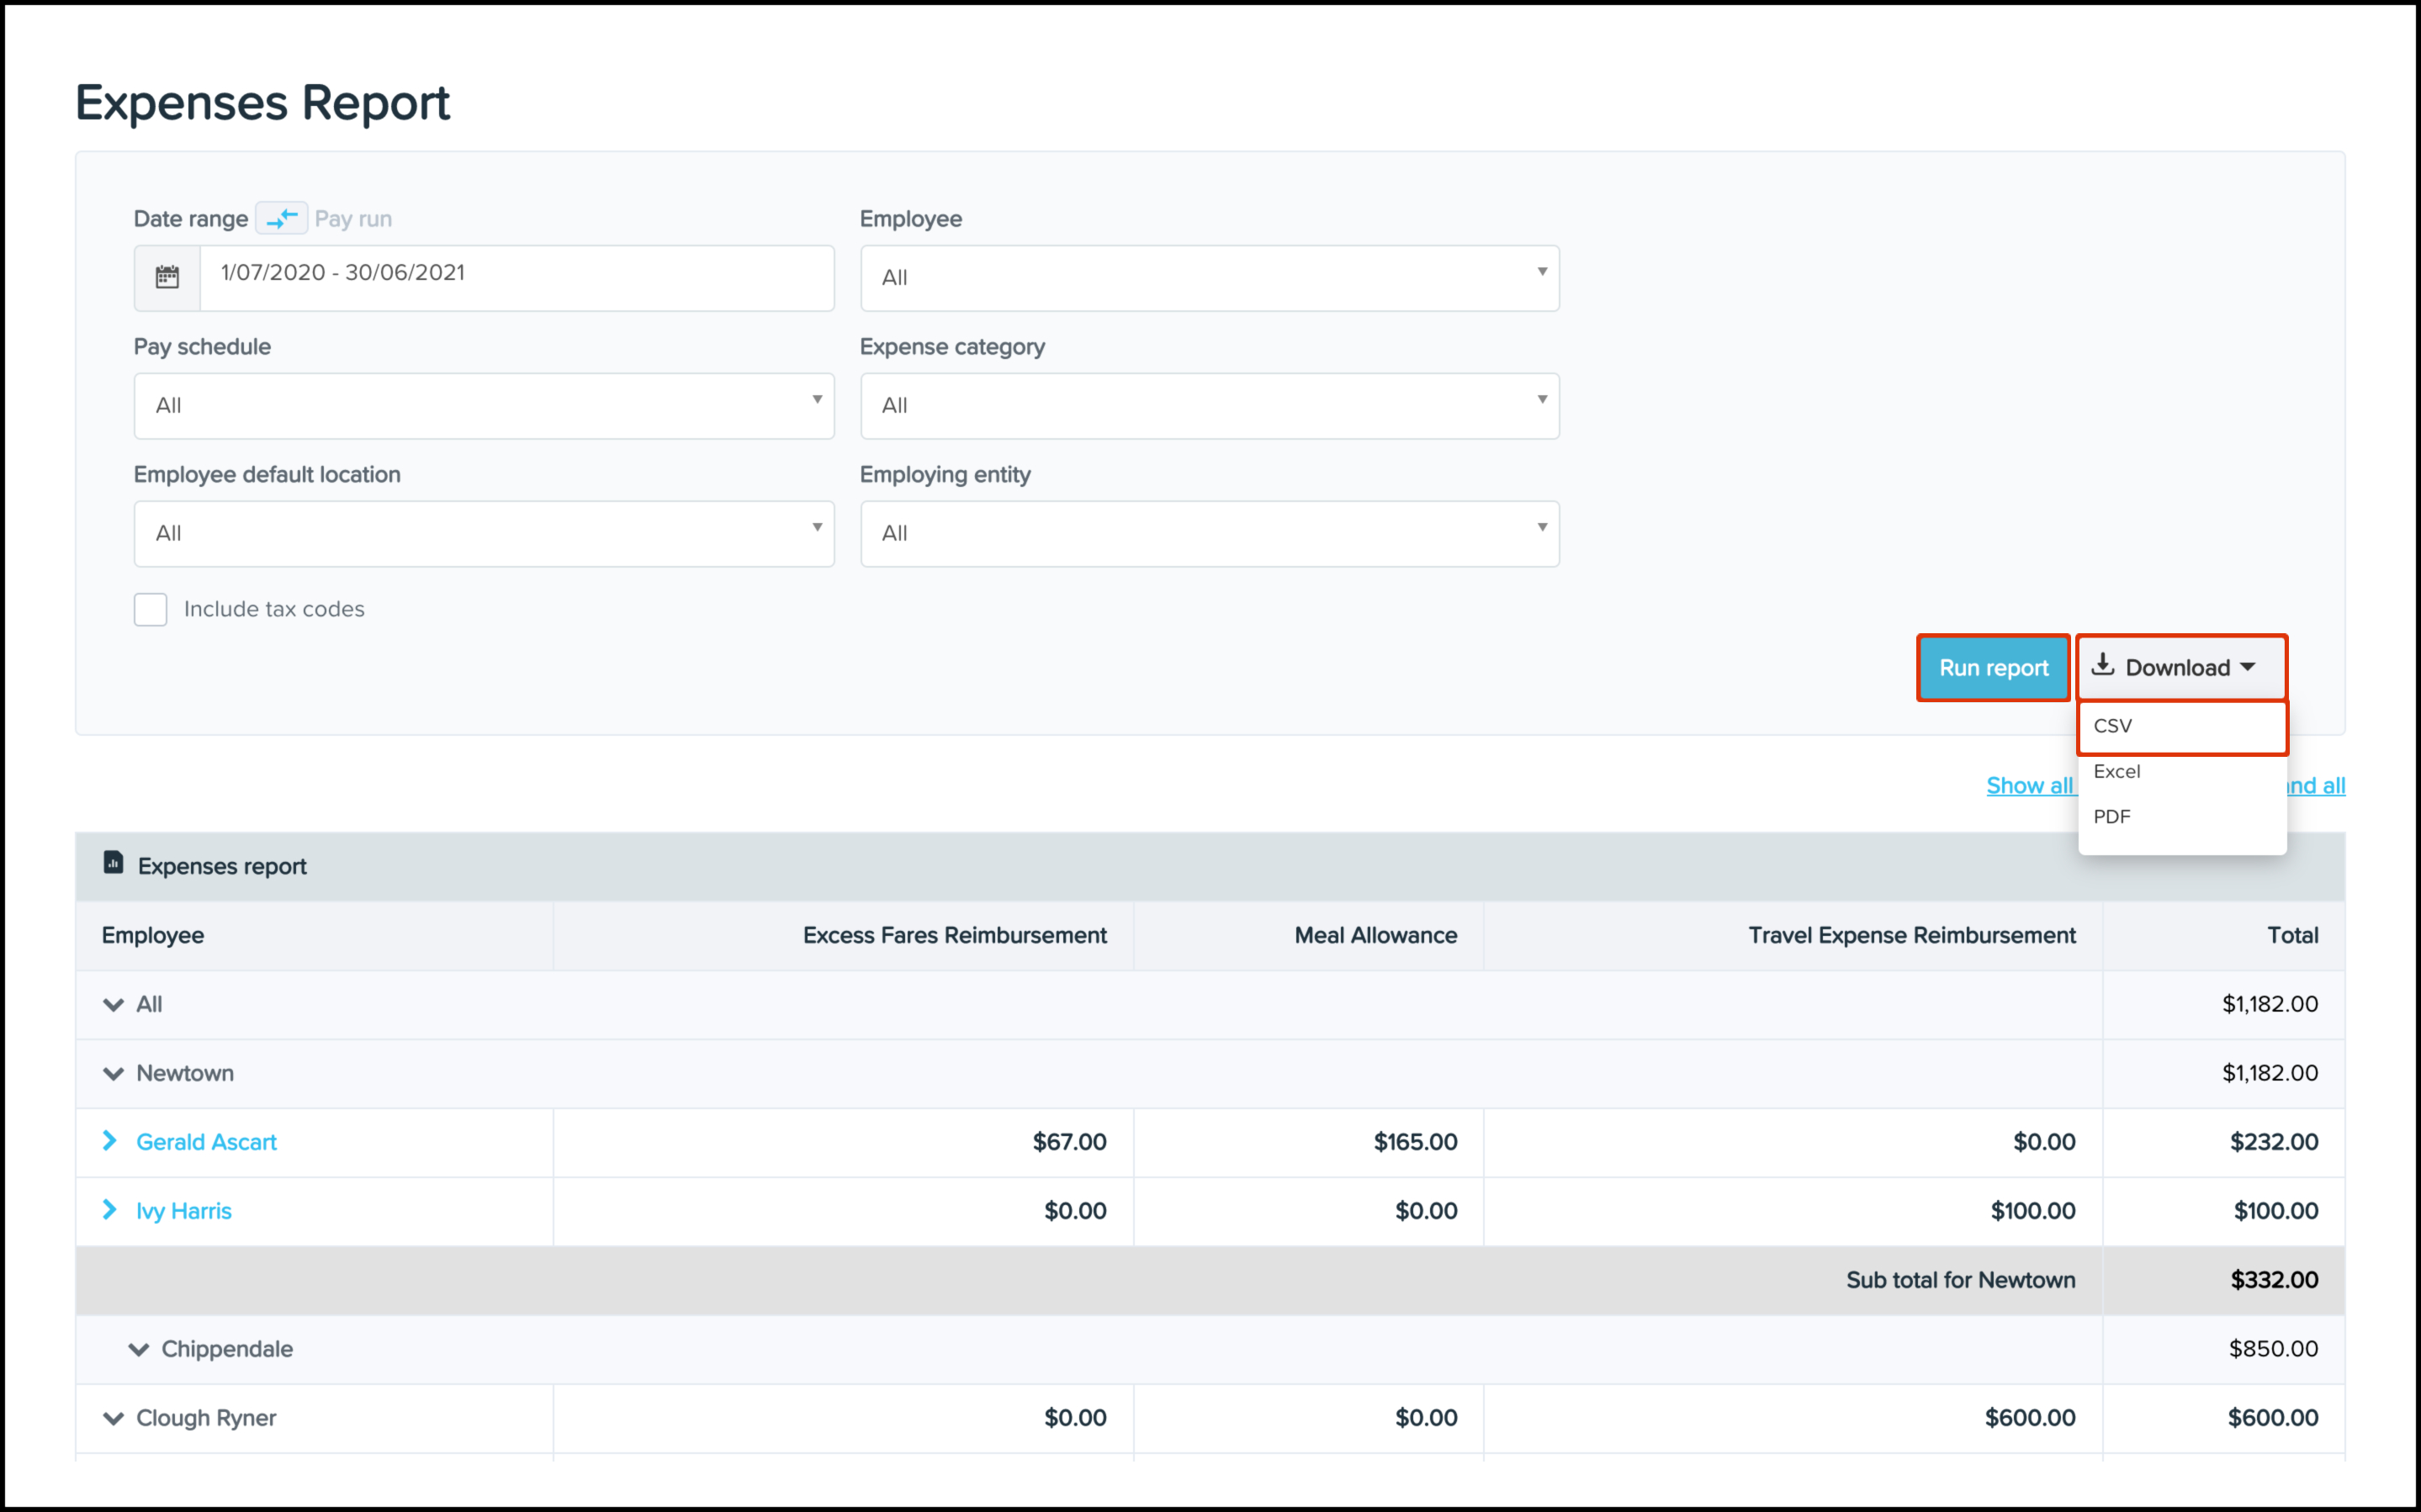Screen dimensions: 2421x1512
Task: Expand Ivy Harris row chevron
Action: coord(110,1210)
